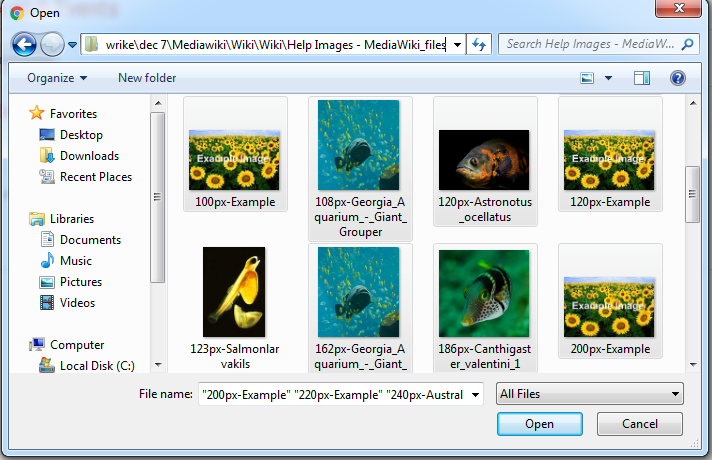712x460 pixels.
Task: Expand the view options dropdown arrow
Action: pyautogui.click(x=608, y=78)
